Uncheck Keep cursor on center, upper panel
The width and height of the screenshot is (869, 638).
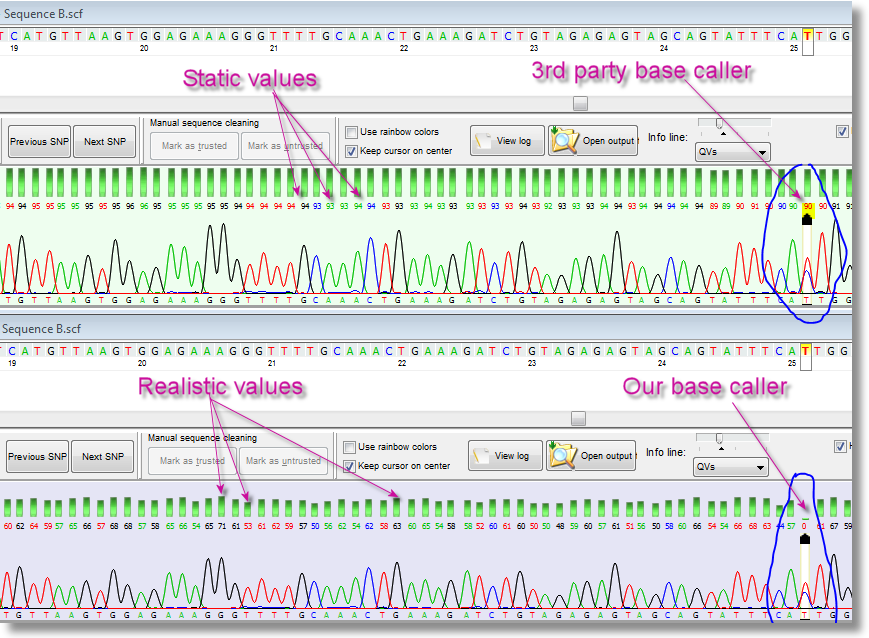pos(351,151)
